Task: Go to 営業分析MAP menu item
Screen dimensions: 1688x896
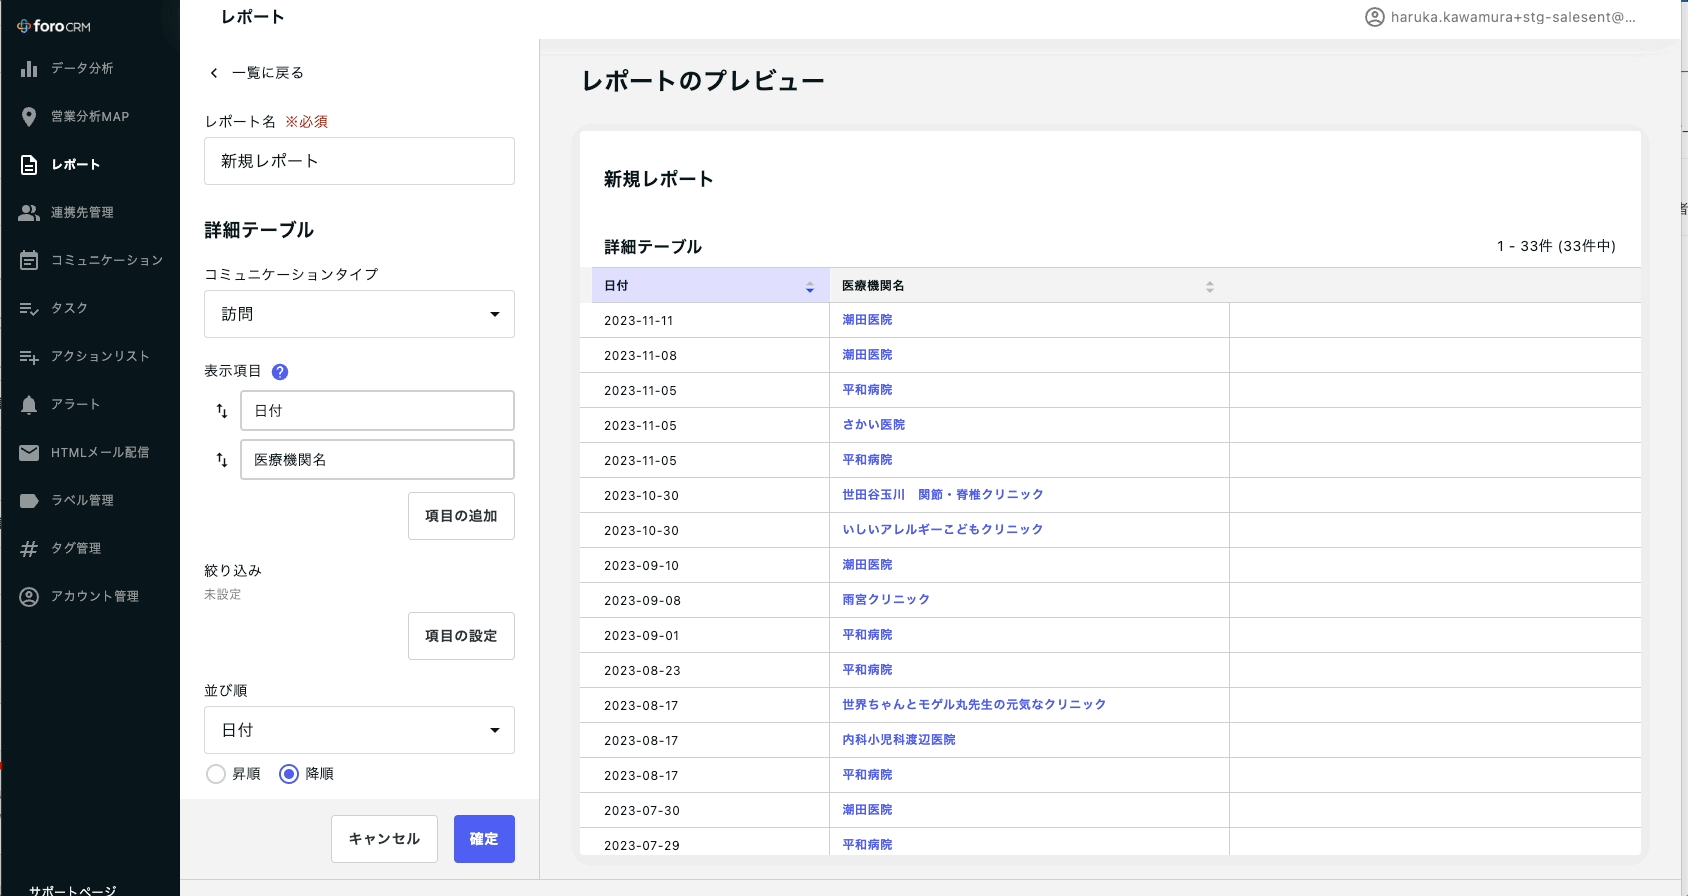Action: click(90, 116)
